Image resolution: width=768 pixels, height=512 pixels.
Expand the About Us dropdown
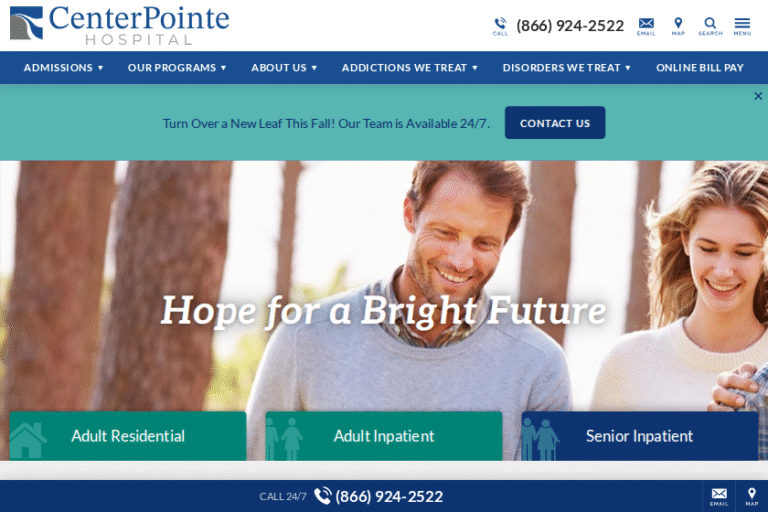(x=284, y=68)
